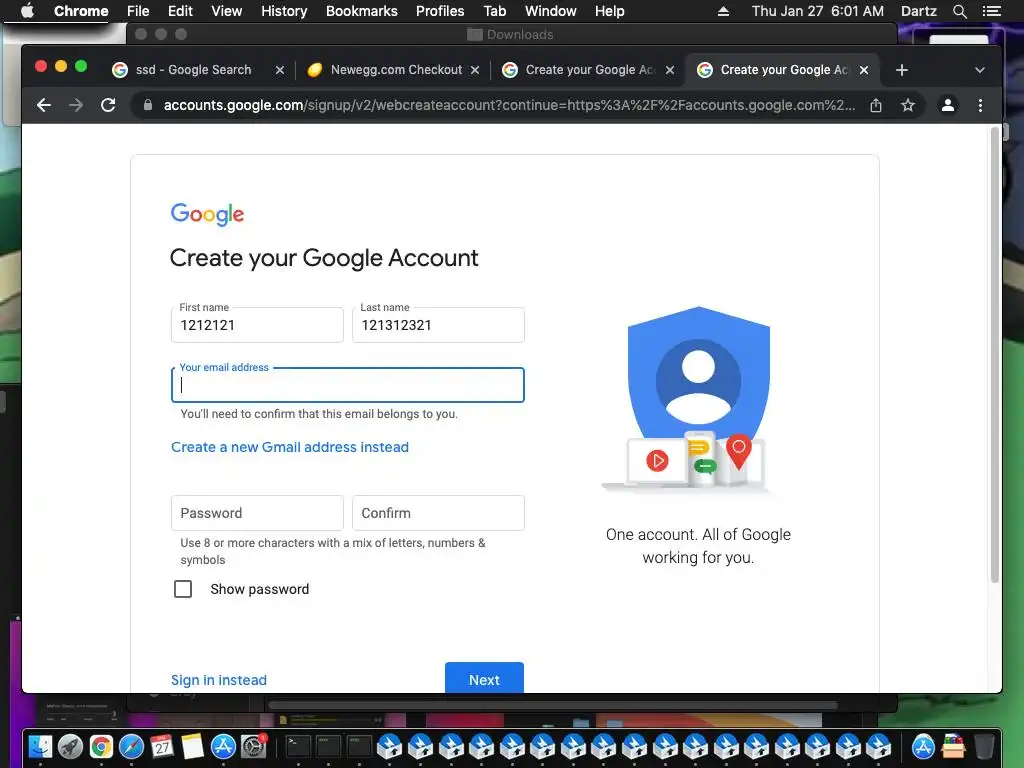Open Finder from the Dock

click(40, 746)
